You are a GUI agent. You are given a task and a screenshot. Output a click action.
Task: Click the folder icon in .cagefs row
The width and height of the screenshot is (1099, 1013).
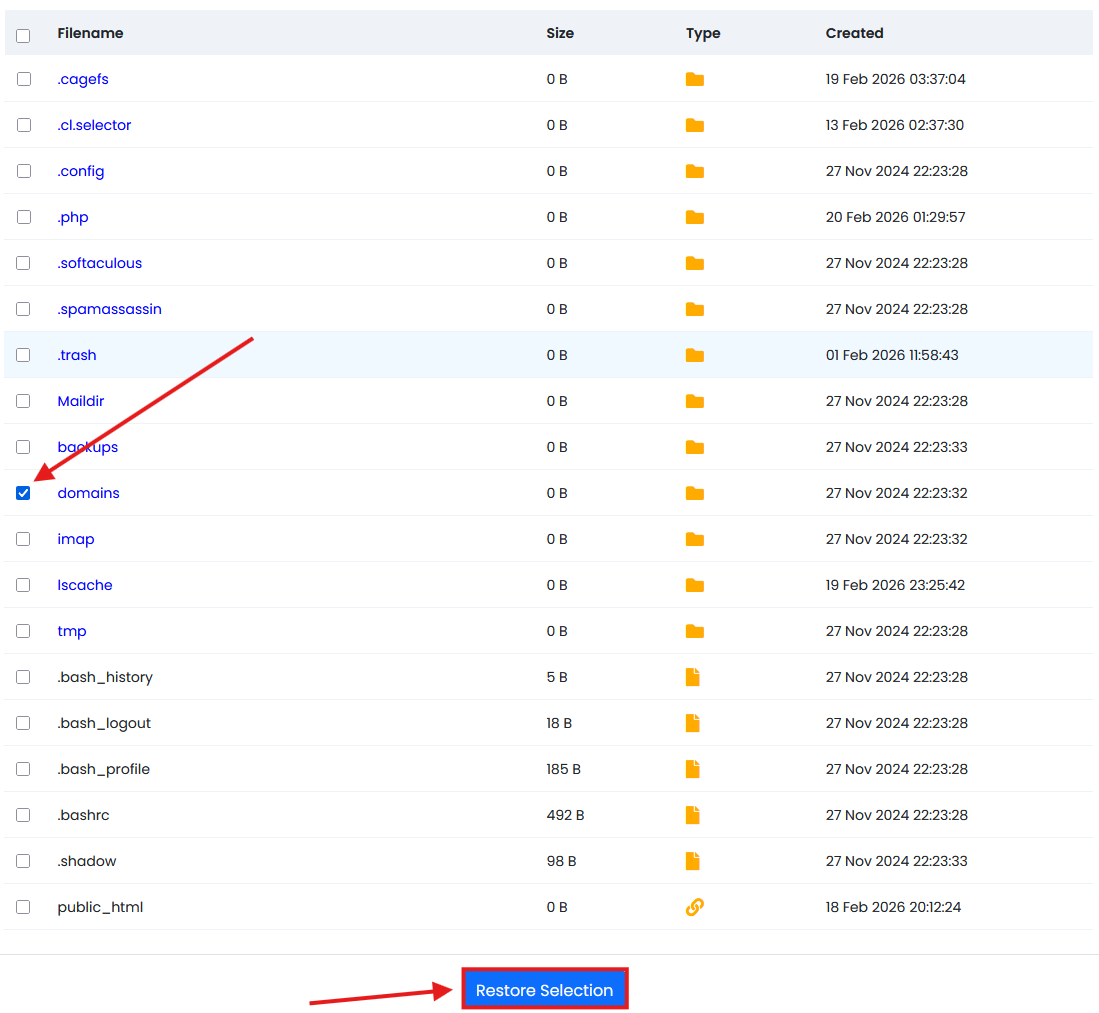(x=695, y=79)
